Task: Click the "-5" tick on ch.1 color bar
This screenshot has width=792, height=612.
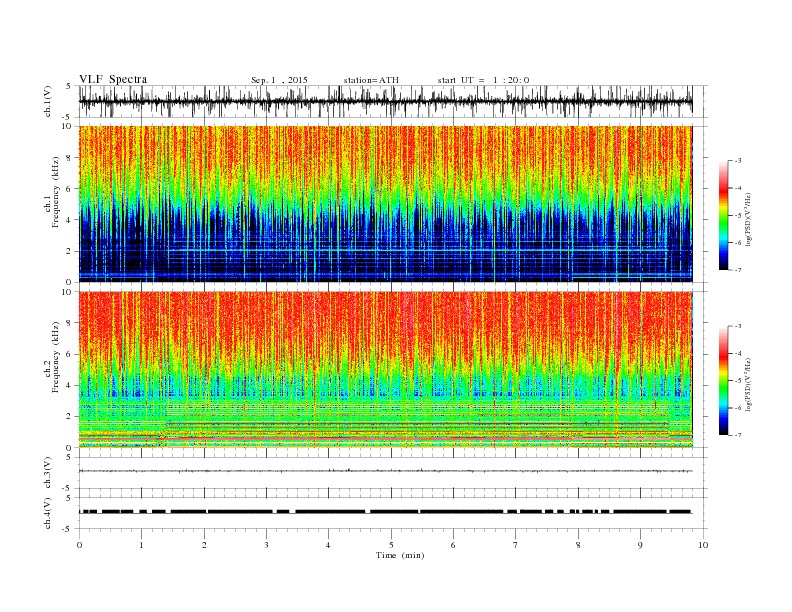Action: coord(738,215)
